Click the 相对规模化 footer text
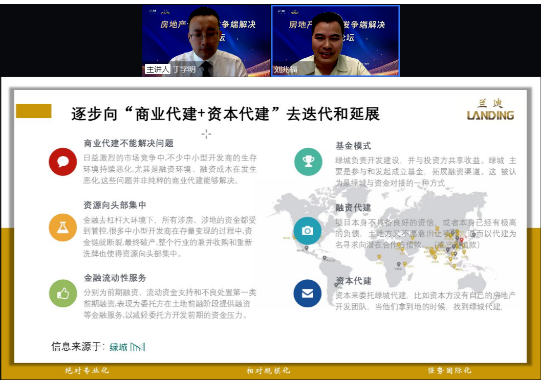The image size is (545, 380). [x=268, y=371]
